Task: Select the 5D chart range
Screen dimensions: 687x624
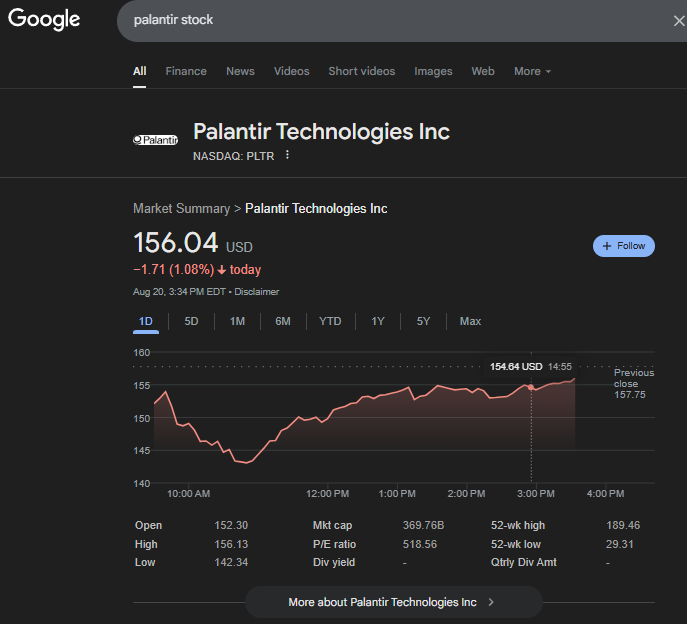Action: click(191, 321)
